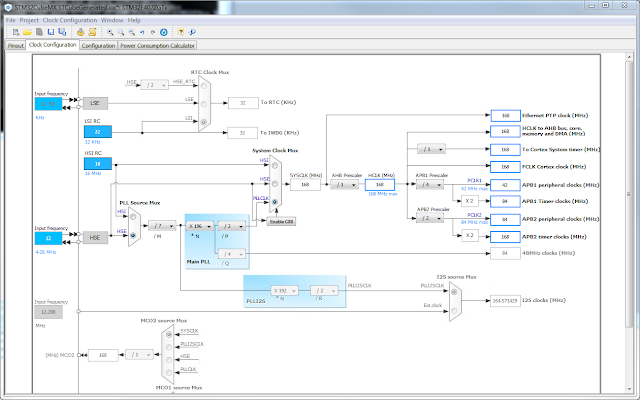Image resolution: width=640 pixels, height=400 pixels.
Task: Switch to the Configuration tab
Action: [x=98, y=45]
